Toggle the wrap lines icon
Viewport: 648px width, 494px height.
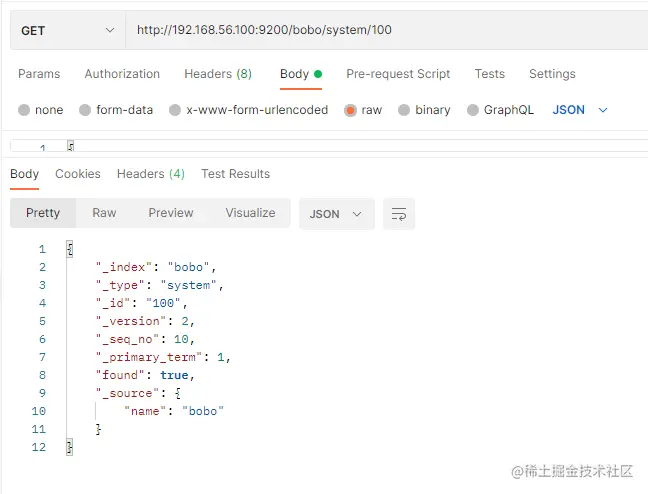pos(399,214)
